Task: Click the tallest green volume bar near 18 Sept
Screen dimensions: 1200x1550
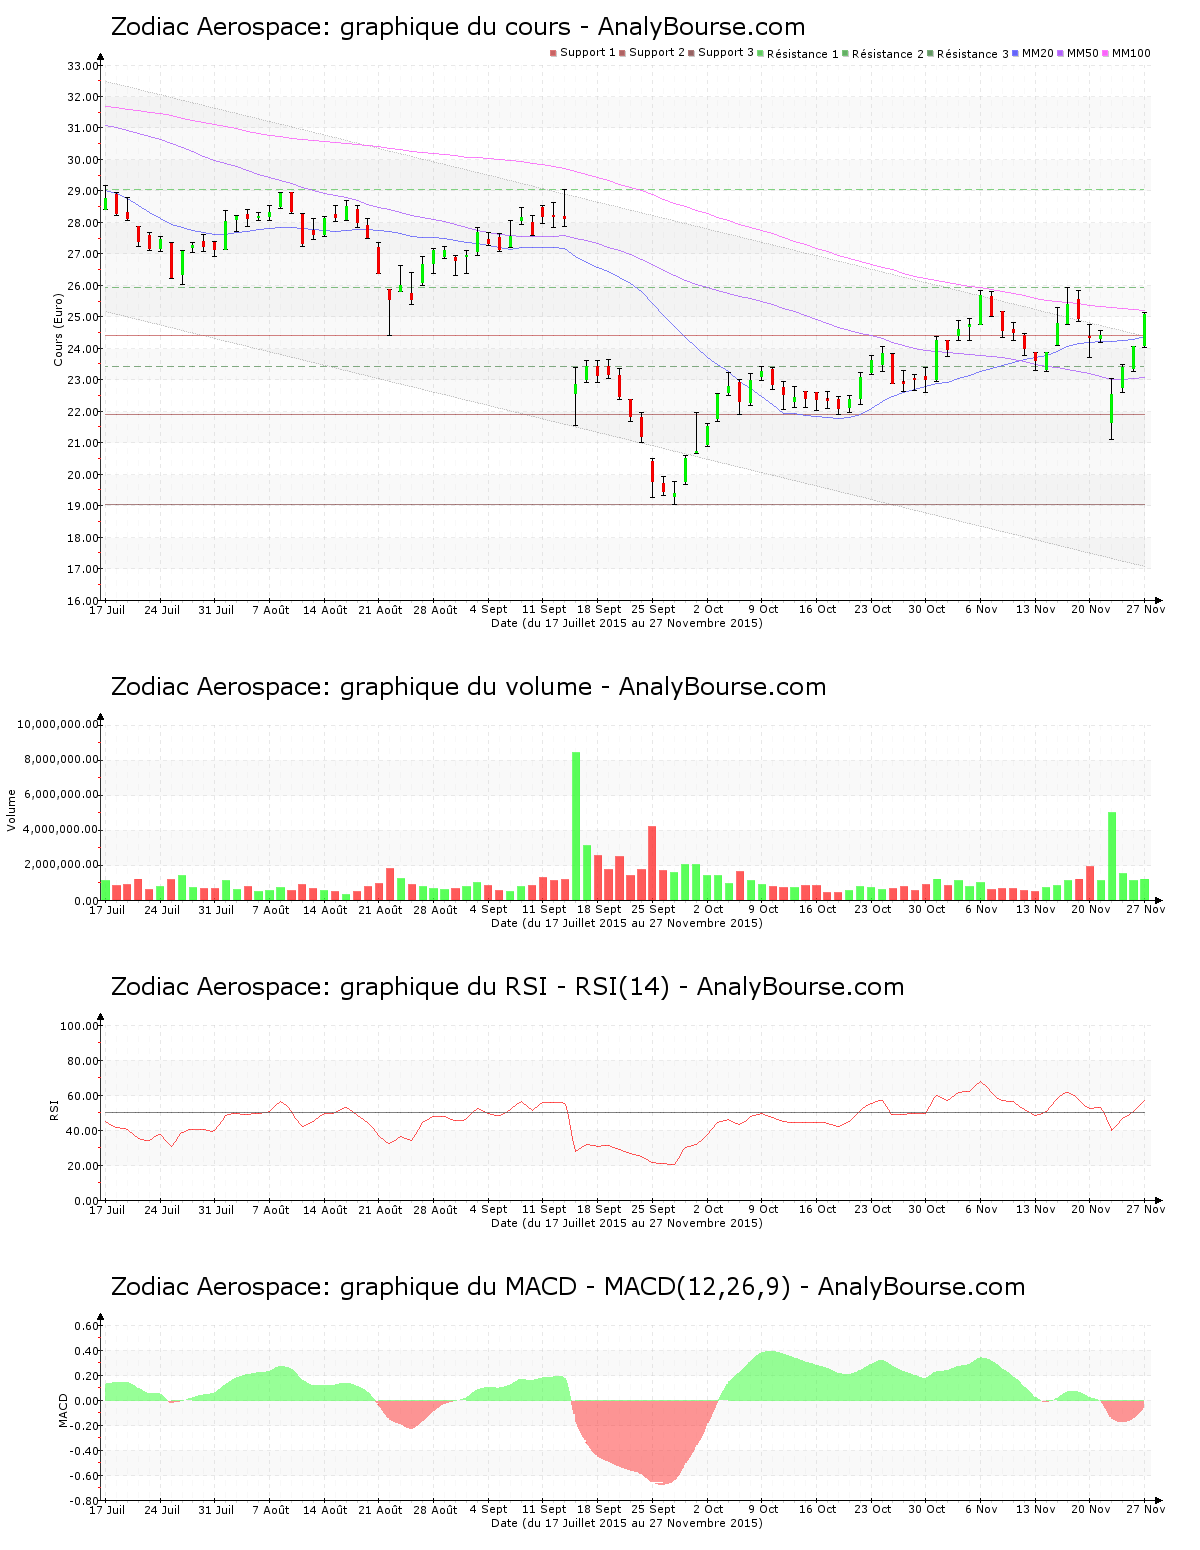Action: (576, 826)
